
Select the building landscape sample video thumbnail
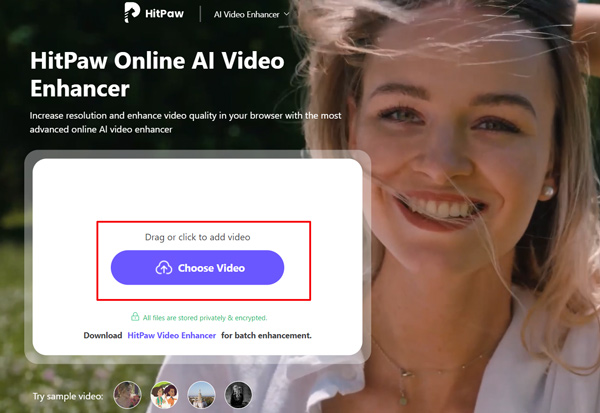(201, 395)
